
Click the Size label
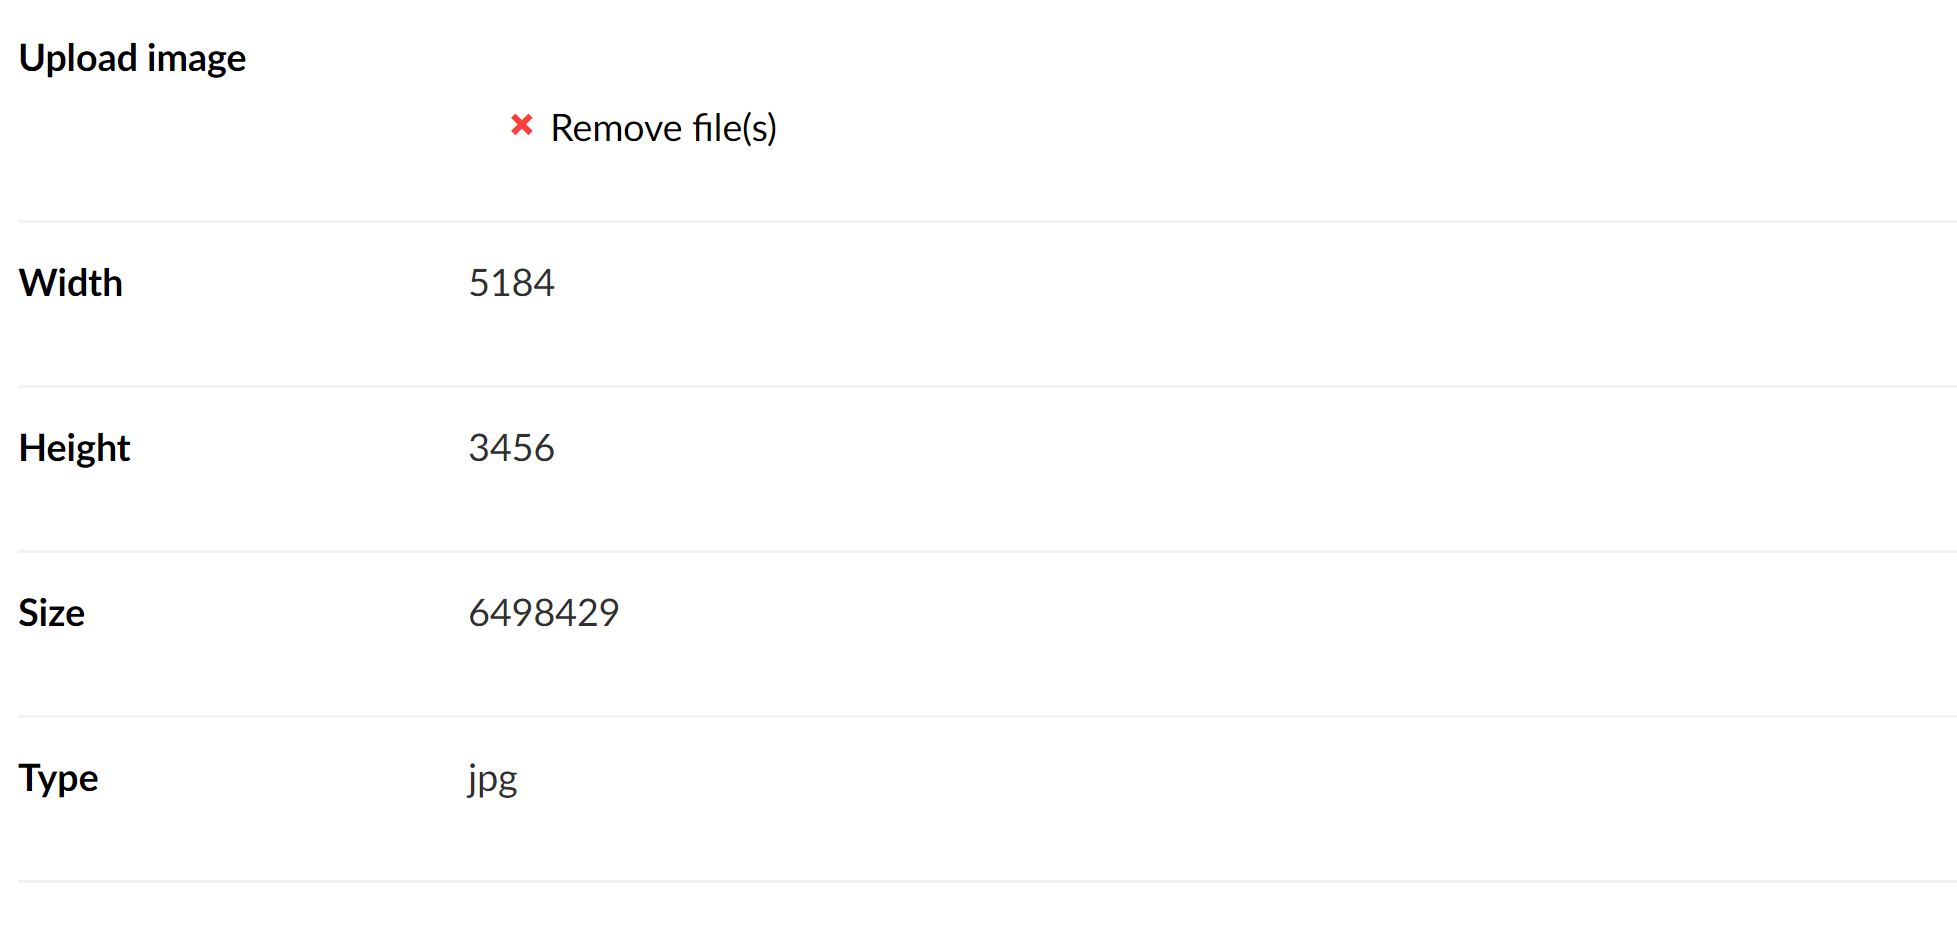(x=52, y=613)
